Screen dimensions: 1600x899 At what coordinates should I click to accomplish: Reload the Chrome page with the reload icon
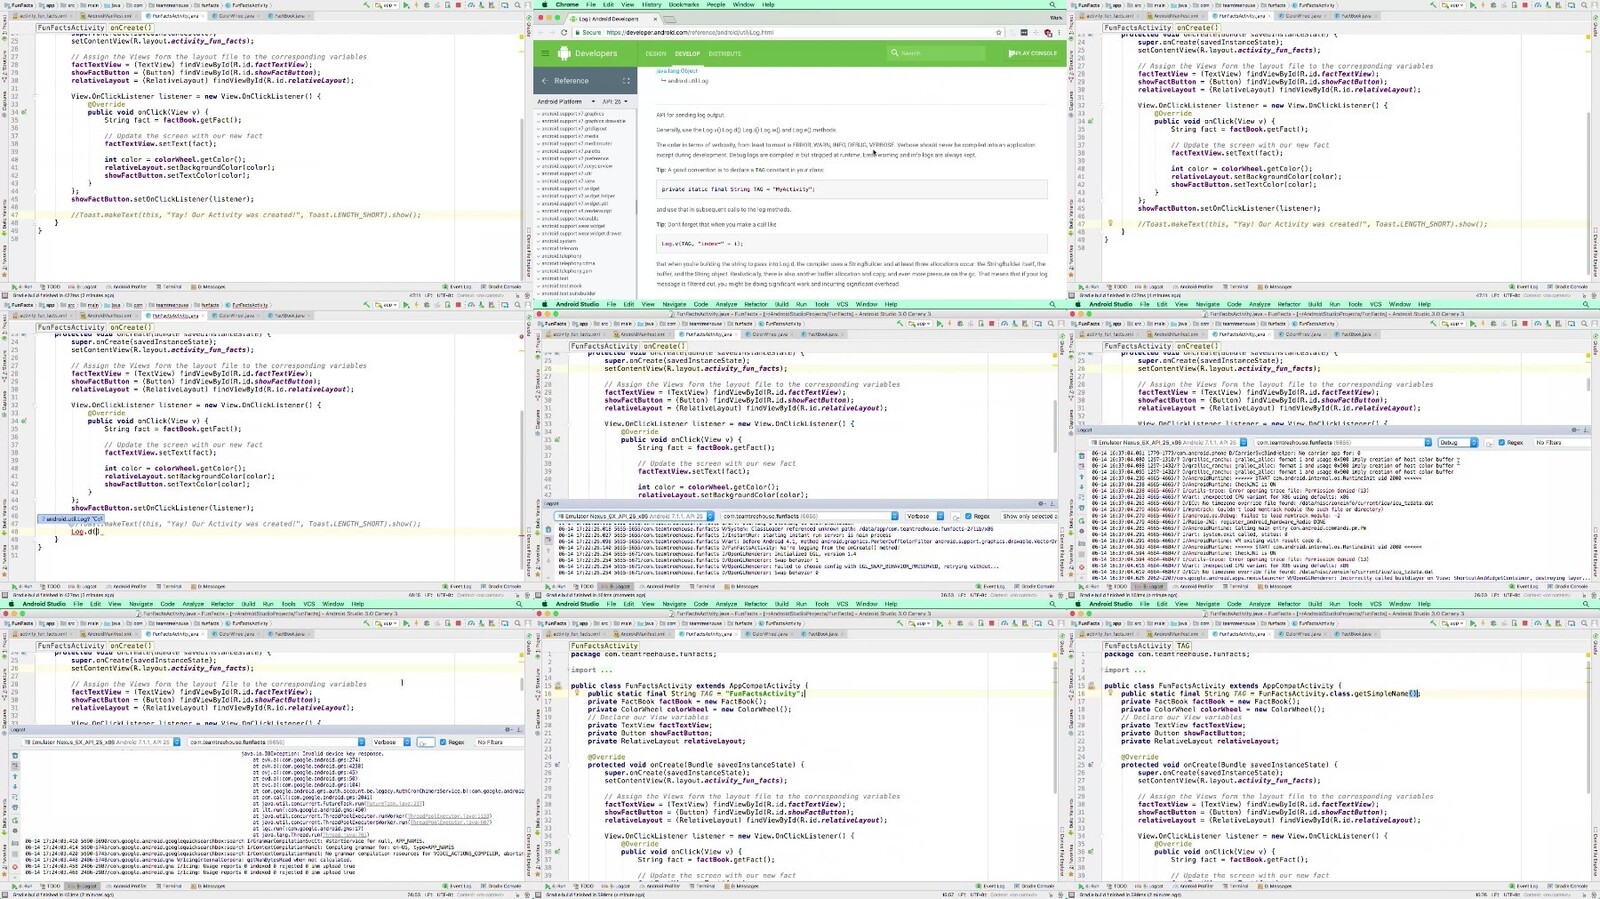(x=564, y=32)
